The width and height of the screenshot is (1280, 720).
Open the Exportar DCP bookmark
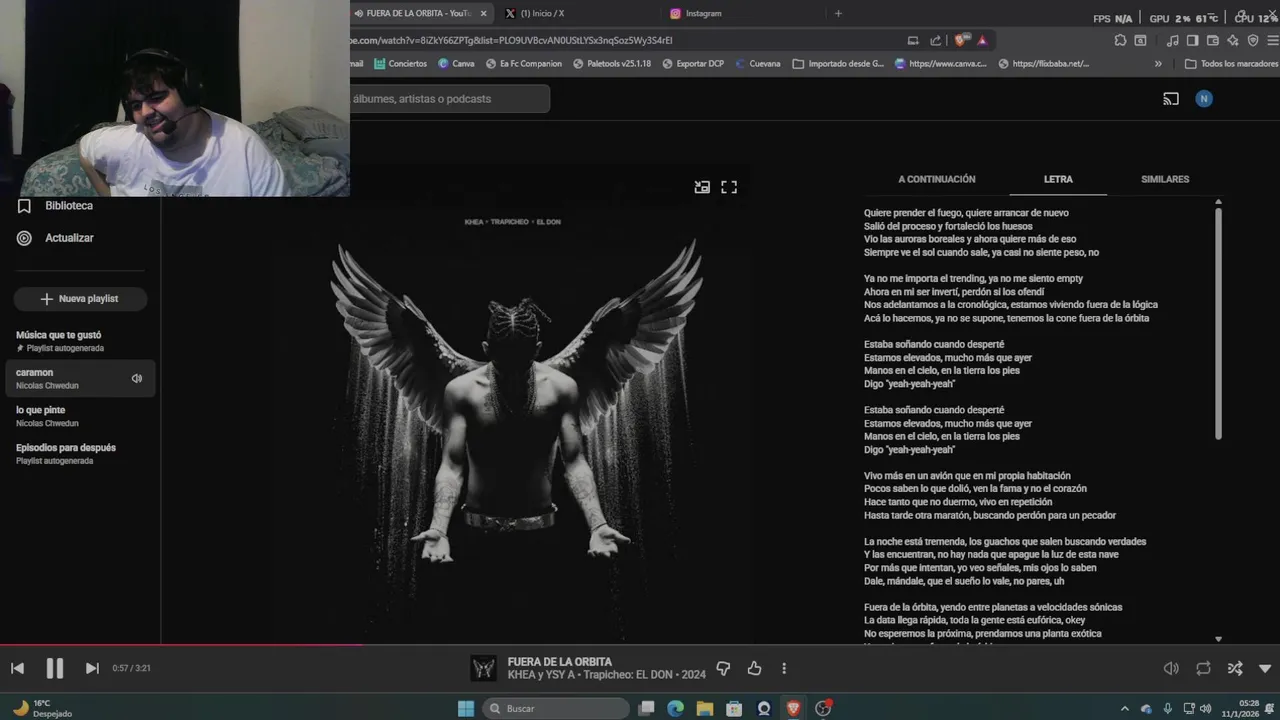(693, 63)
